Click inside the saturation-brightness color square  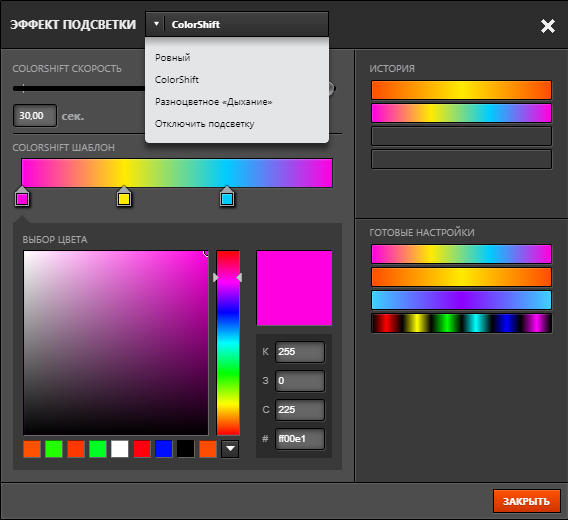coord(116,342)
